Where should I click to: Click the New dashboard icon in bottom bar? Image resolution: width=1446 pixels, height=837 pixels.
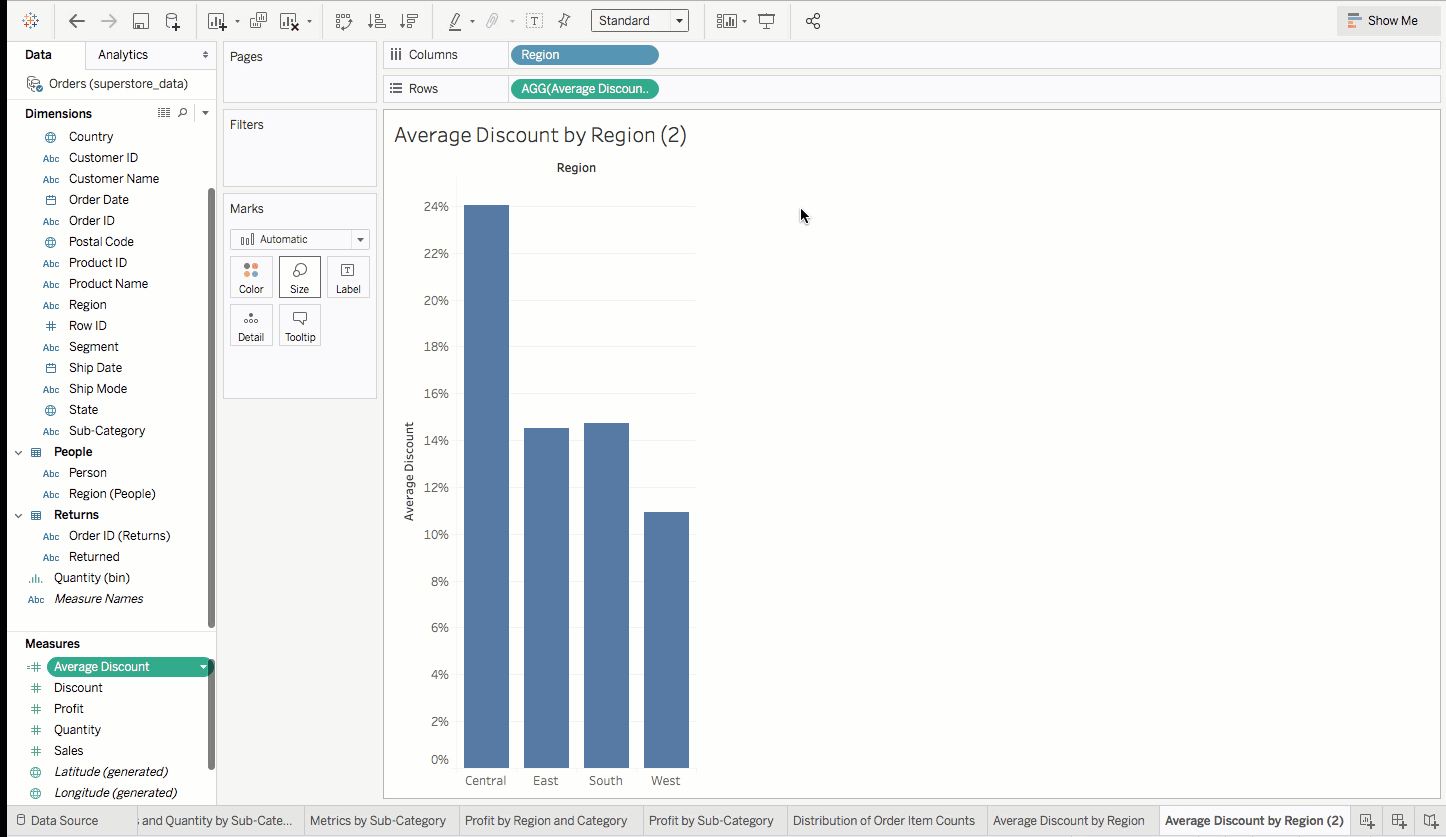(x=1399, y=821)
